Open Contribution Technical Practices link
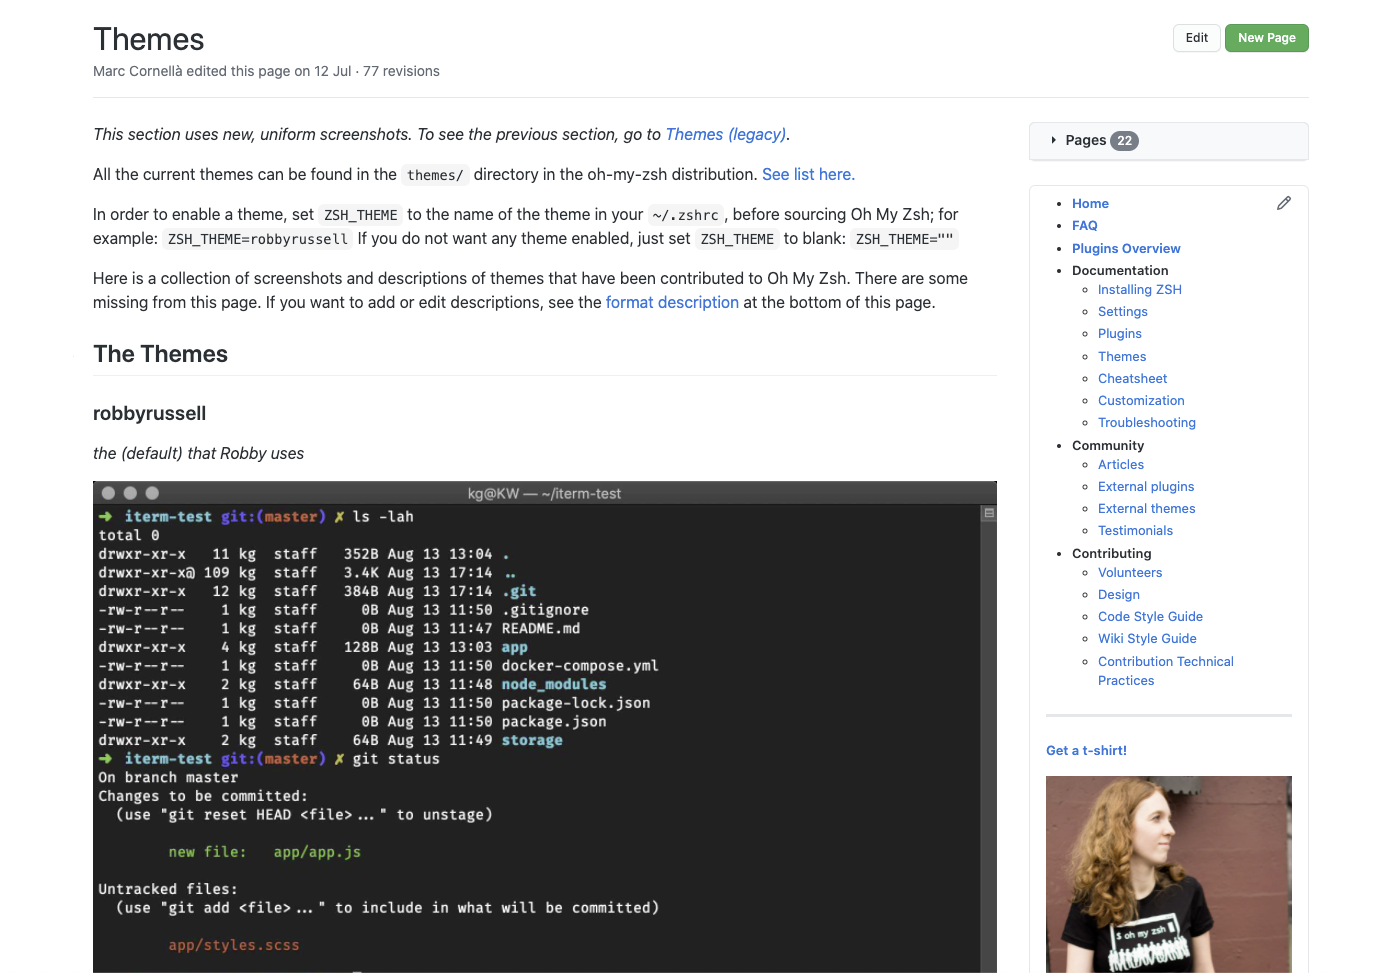1389x973 pixels. point(1165,671)
